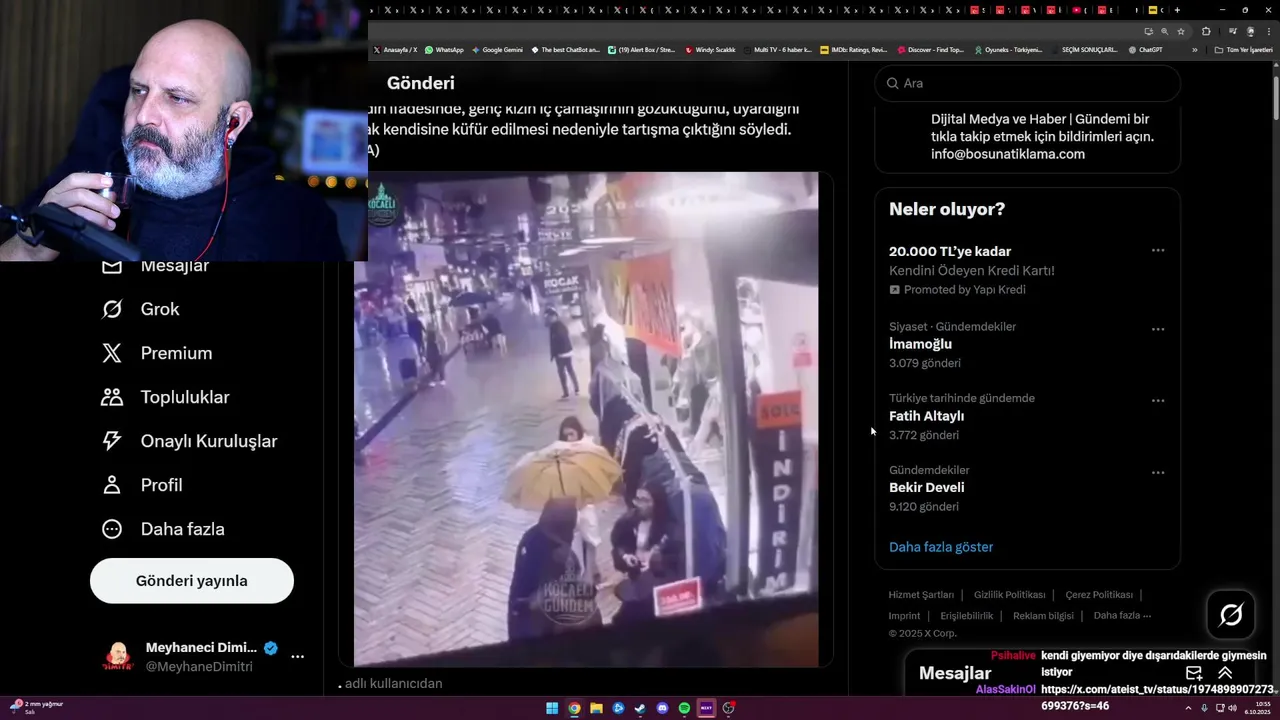Open Discord from the taskbar

[x=662, y=708]
